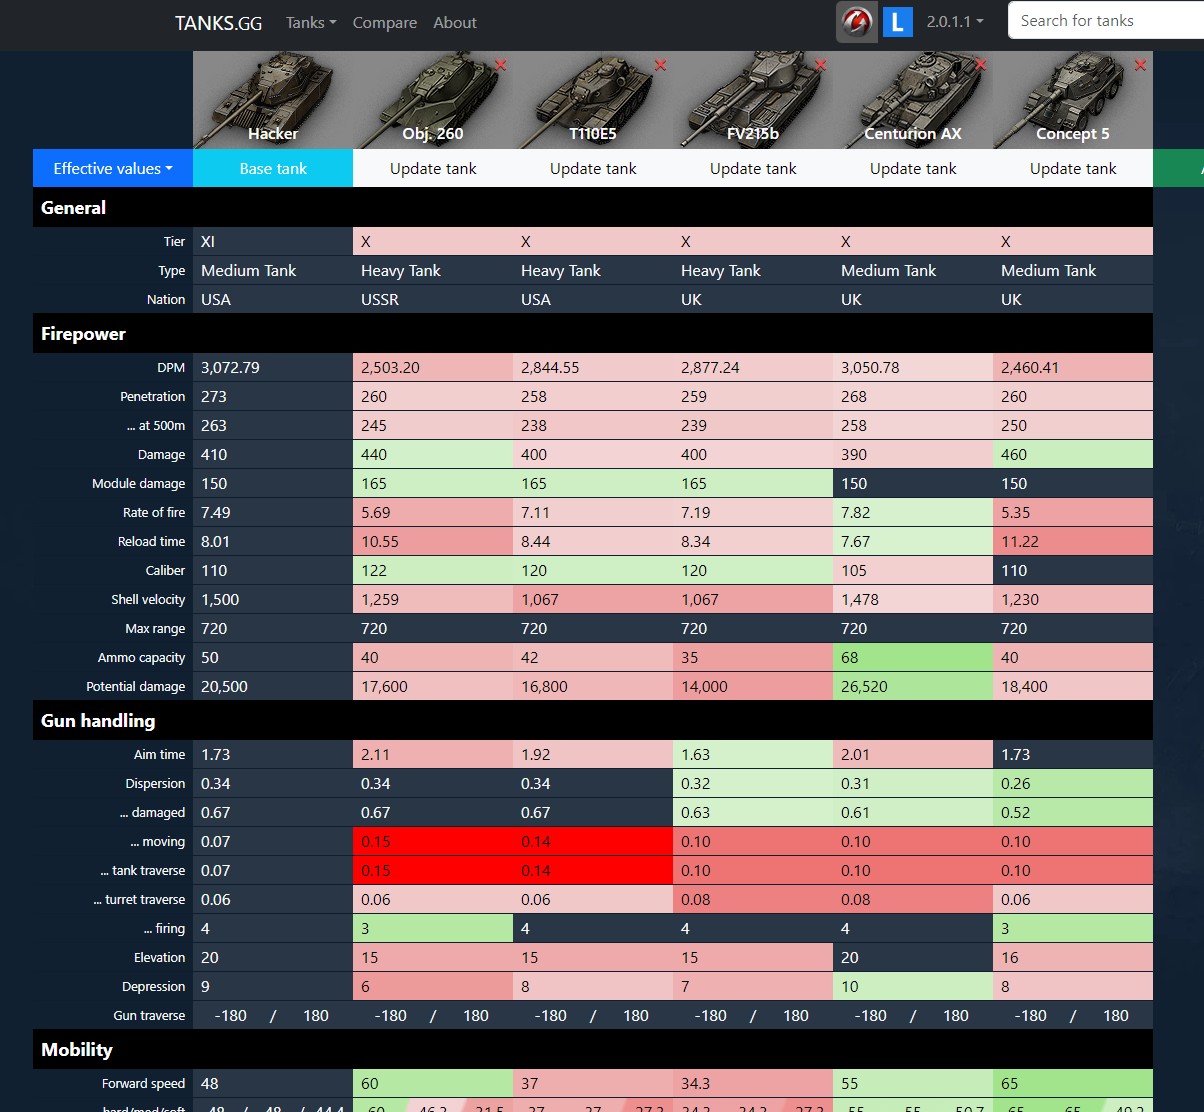Screen dimensions: 1204x1112
Task: Open the Tanks dropdown menu
Action: (311, 22)
